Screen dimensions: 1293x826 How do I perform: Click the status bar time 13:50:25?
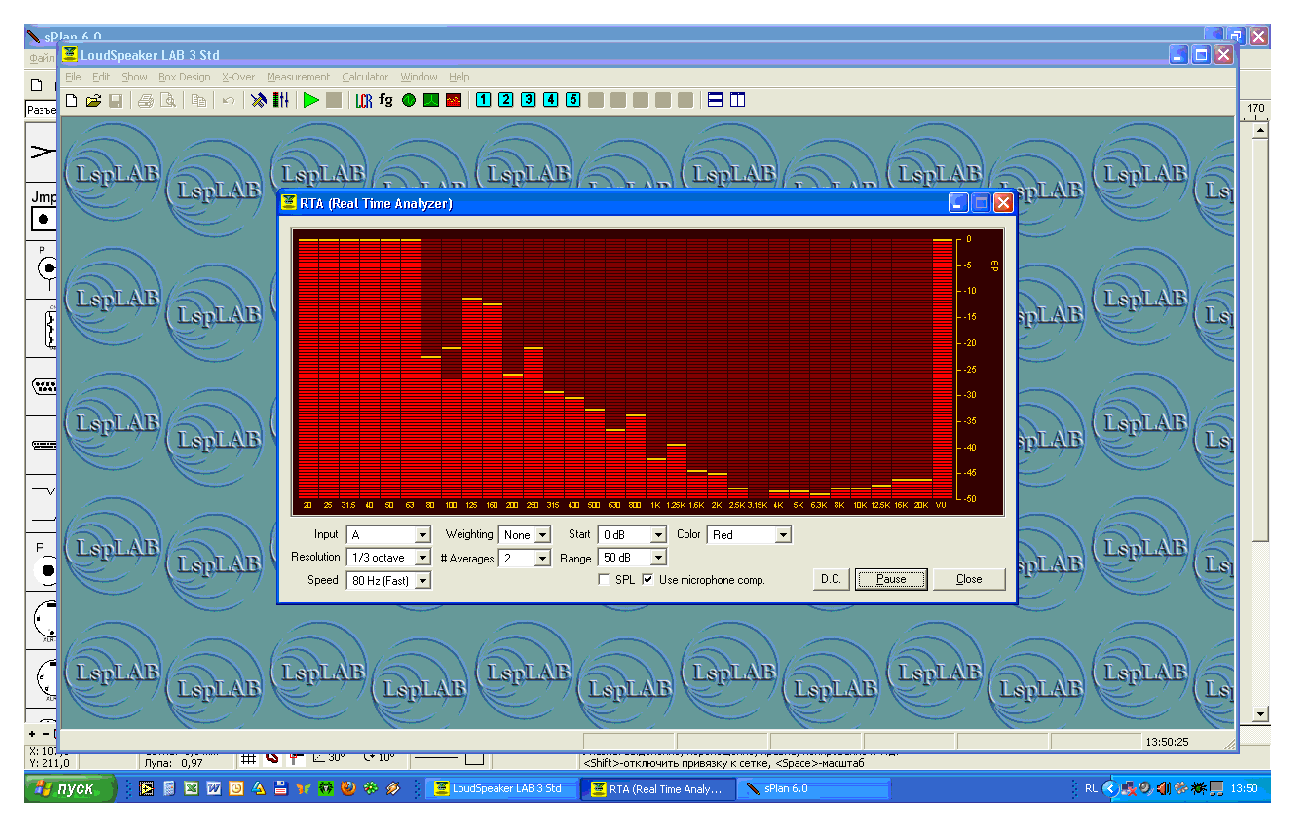coord(1167,743)
